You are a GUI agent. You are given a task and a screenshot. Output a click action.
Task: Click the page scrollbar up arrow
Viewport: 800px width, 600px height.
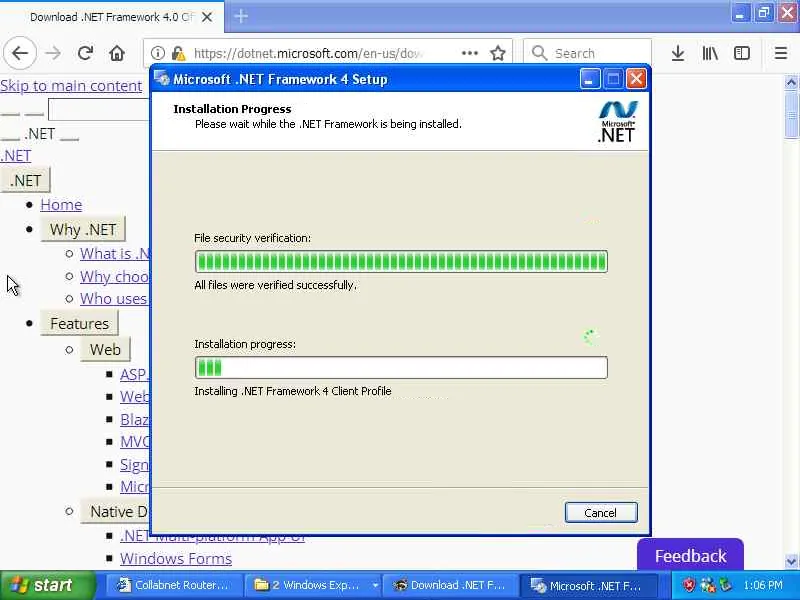(791, 82)
